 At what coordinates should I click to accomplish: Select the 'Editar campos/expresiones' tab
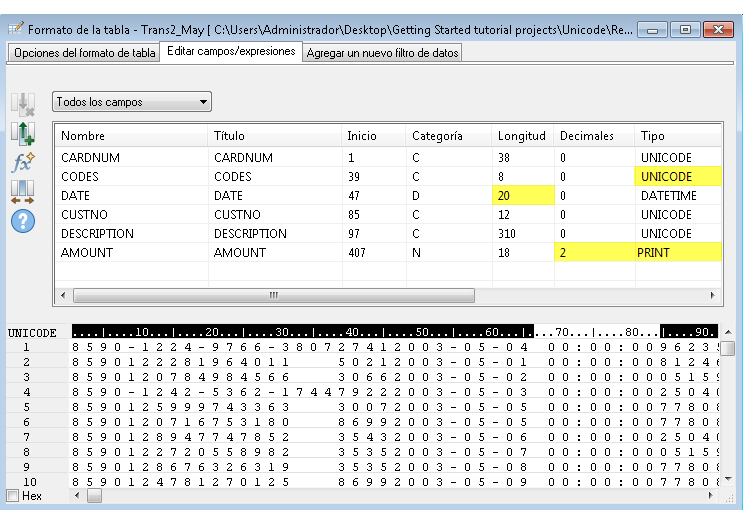(x=231, y=50)
